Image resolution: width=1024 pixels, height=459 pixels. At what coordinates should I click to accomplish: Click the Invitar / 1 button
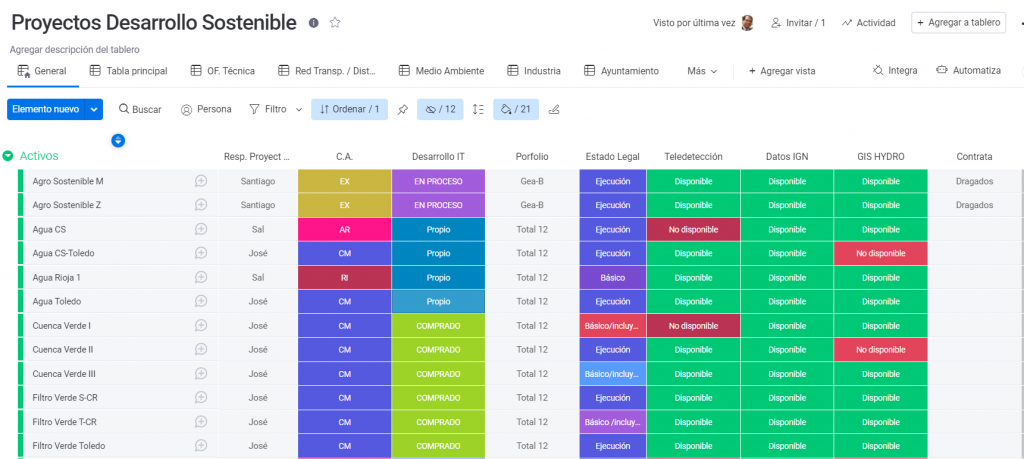point(798,23)
